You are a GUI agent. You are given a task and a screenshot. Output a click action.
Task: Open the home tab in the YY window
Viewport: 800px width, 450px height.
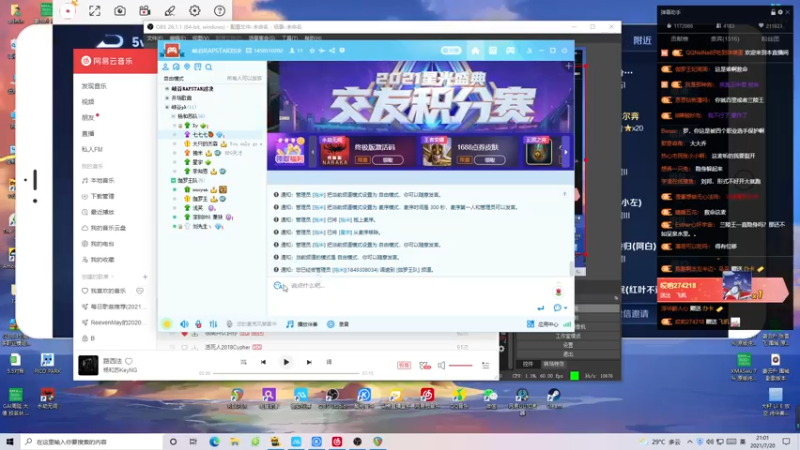pos(475,51)
